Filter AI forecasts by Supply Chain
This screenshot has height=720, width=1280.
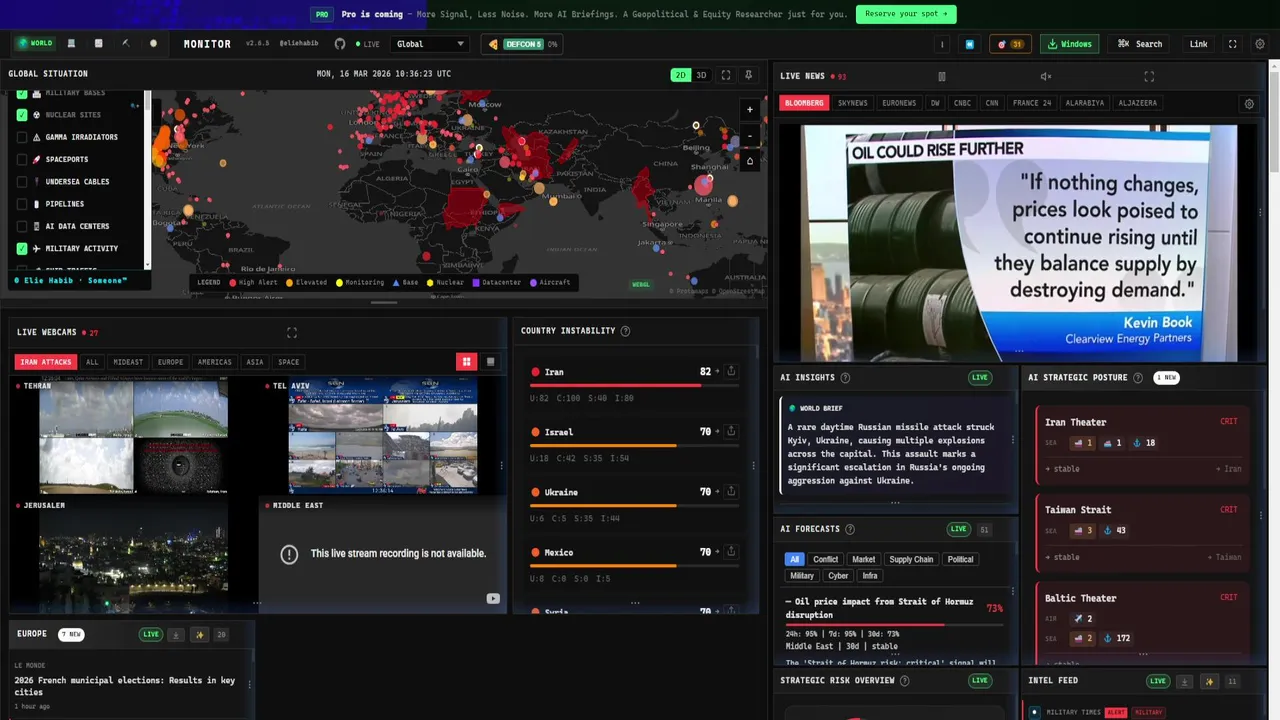pyautogui.click(x=911, y=560)
